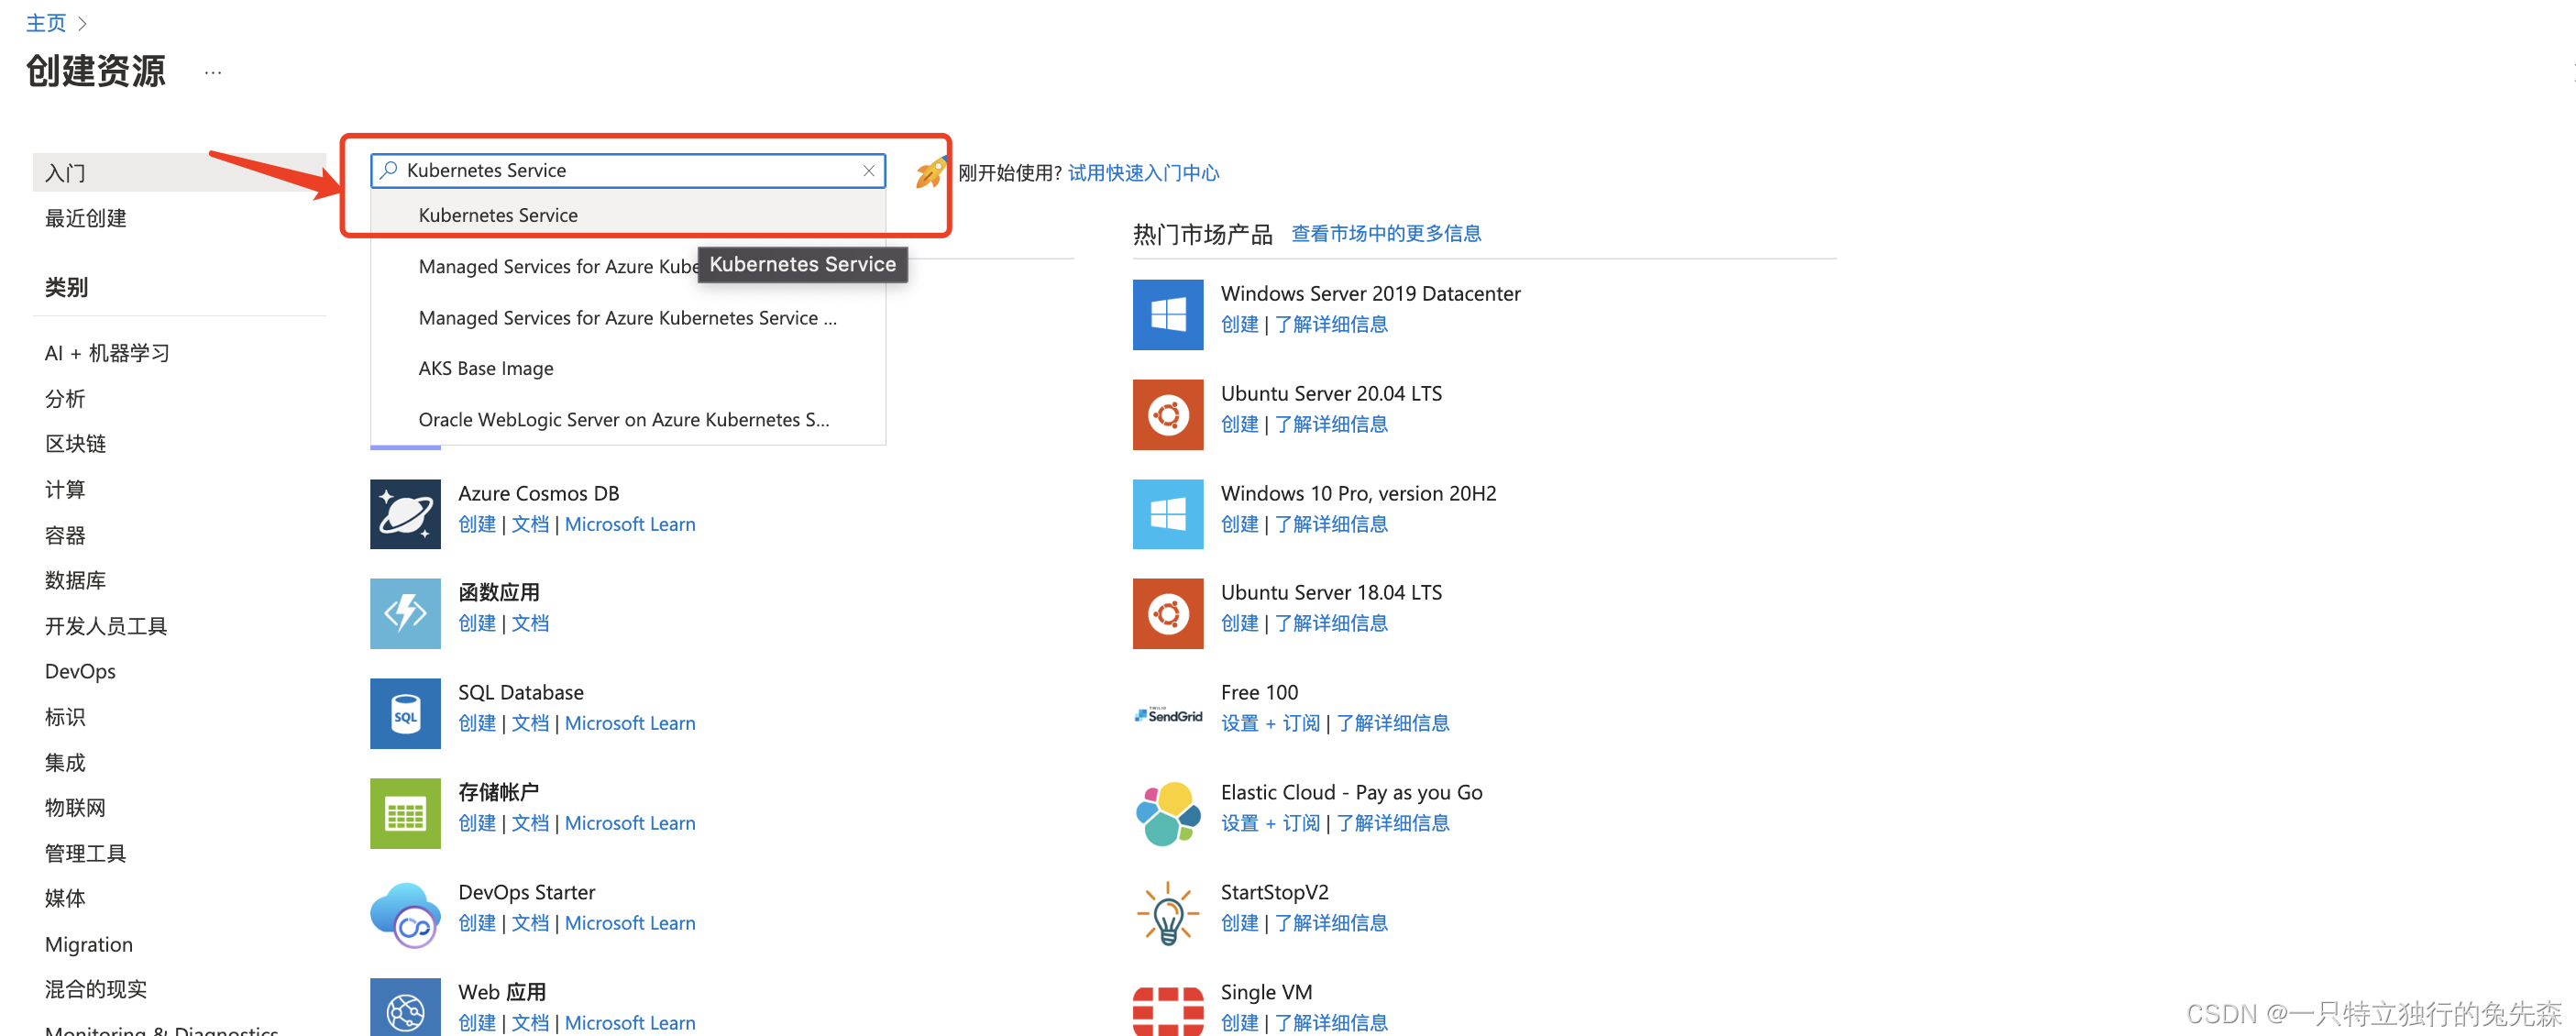Go to 主页 breadcrumb
The image size is (2576, 1036).
pos(46,22)
